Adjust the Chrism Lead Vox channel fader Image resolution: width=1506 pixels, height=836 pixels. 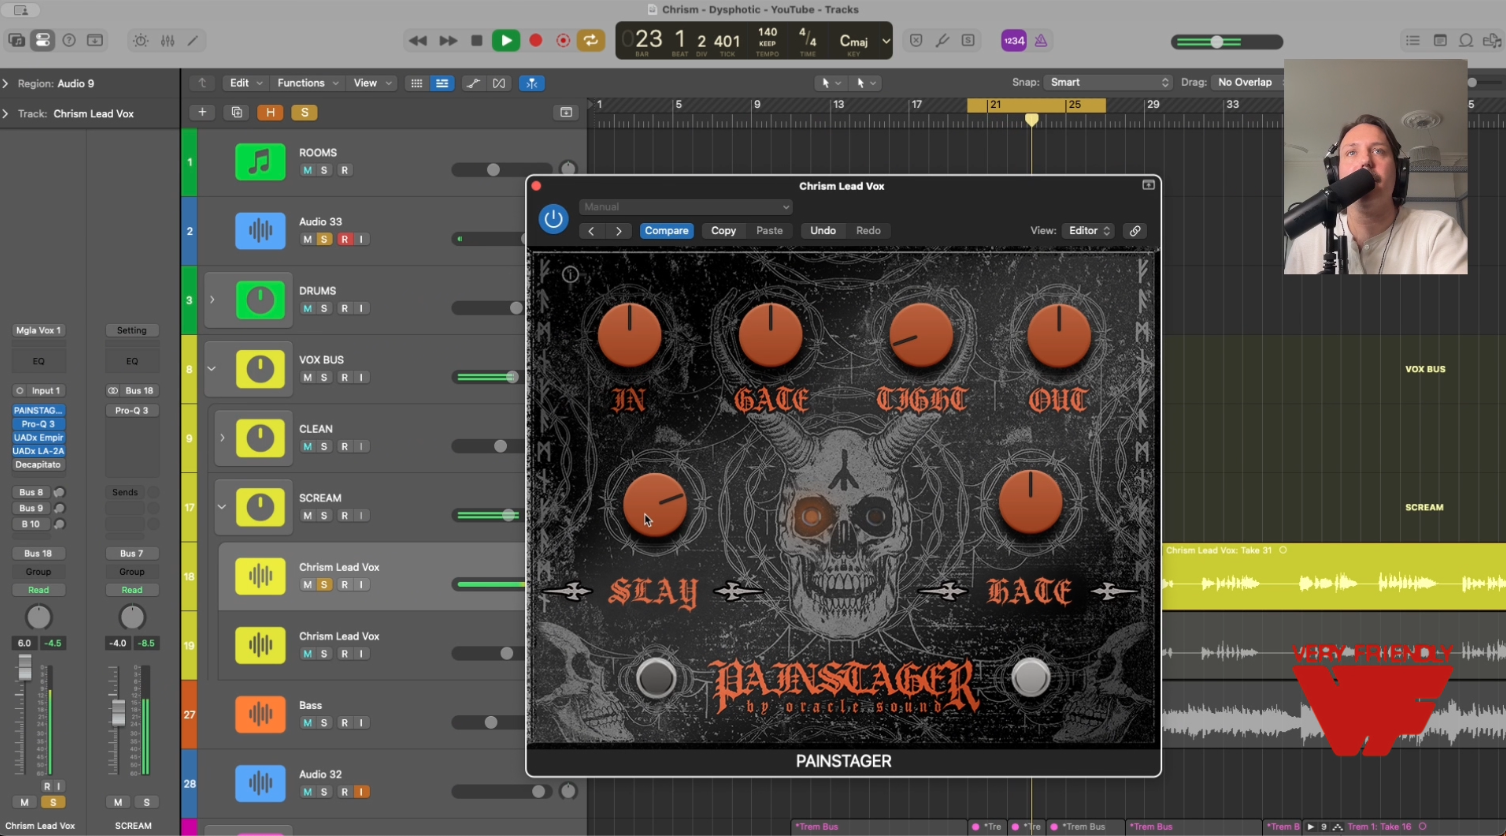(x=25, y=668)
